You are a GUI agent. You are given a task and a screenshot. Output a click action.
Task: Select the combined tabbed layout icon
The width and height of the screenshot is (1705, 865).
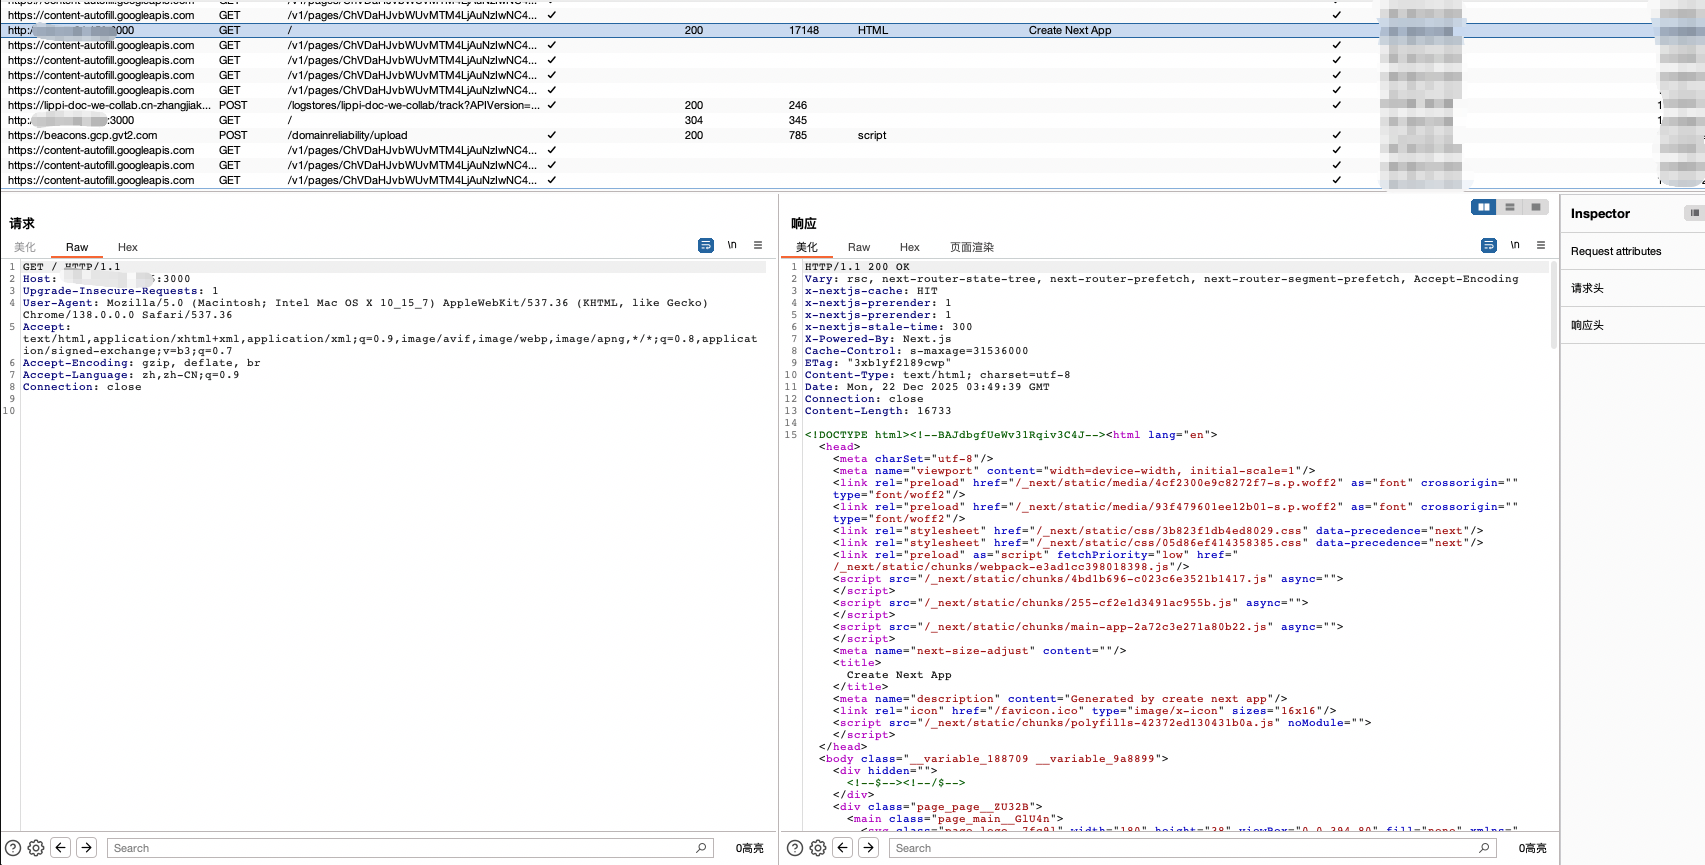[1536, 207]
